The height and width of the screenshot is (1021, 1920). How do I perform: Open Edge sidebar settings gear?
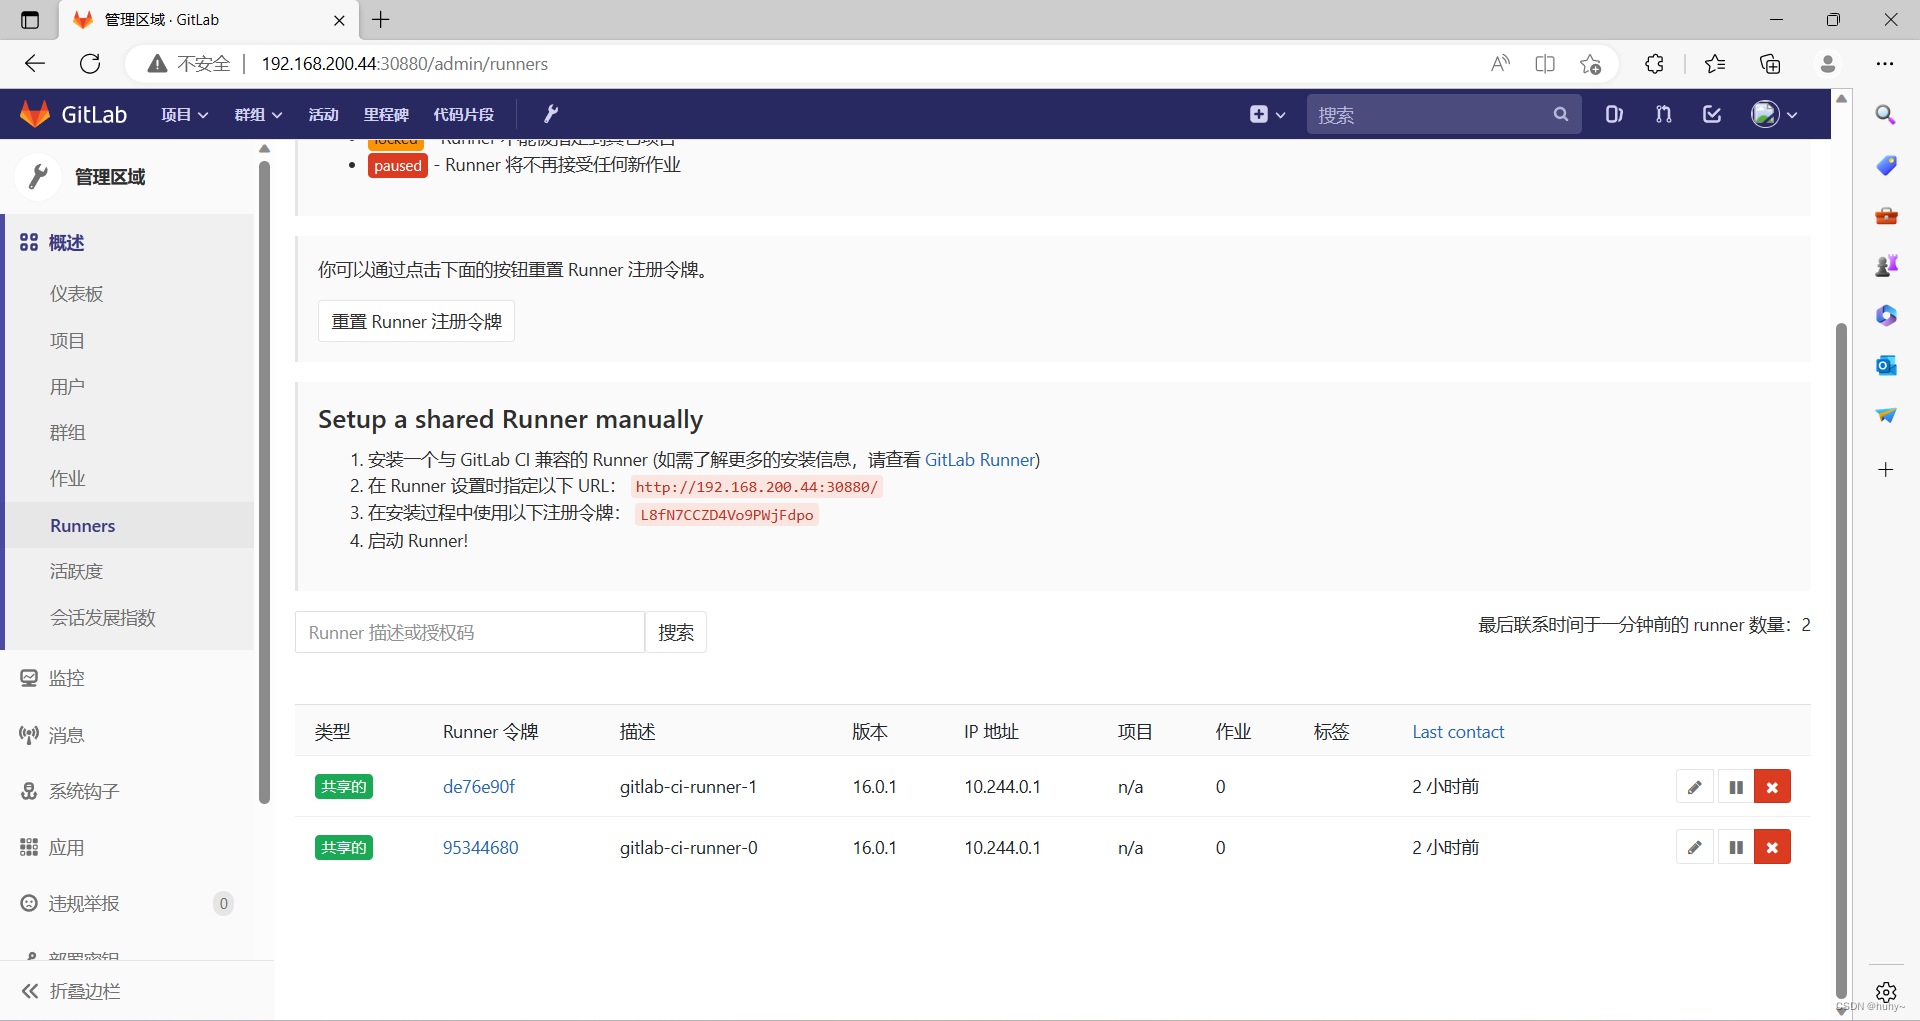[1886, 992]
